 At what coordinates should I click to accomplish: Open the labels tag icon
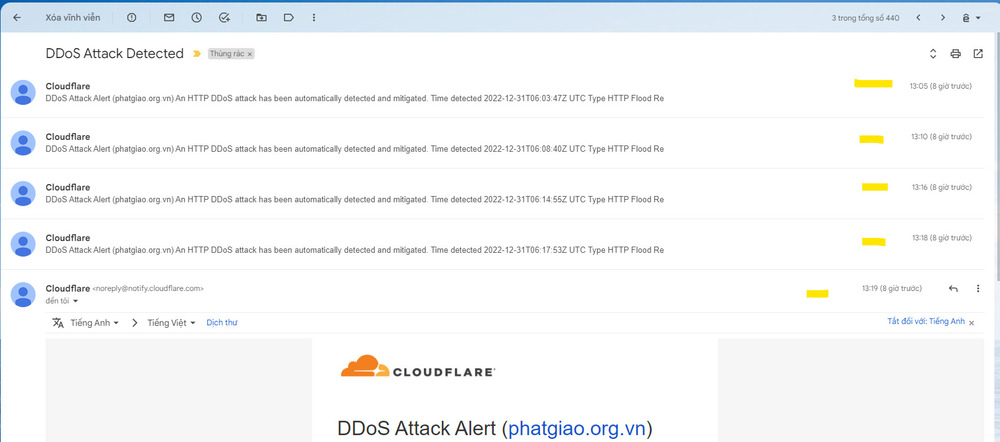point(288,18)
